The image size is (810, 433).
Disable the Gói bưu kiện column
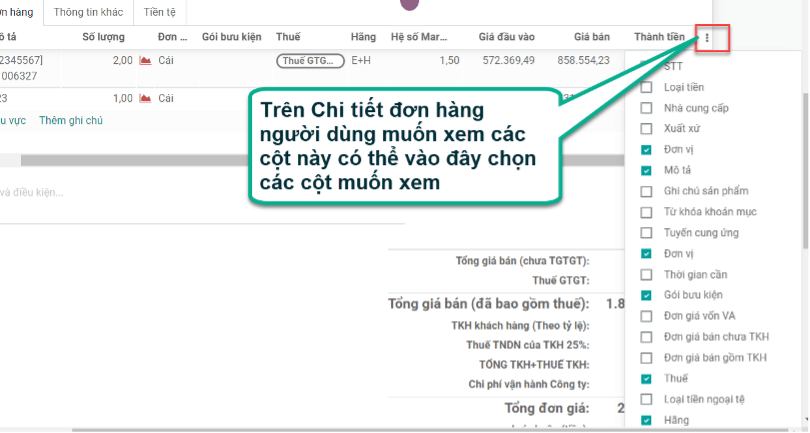(x=646, y=295)
